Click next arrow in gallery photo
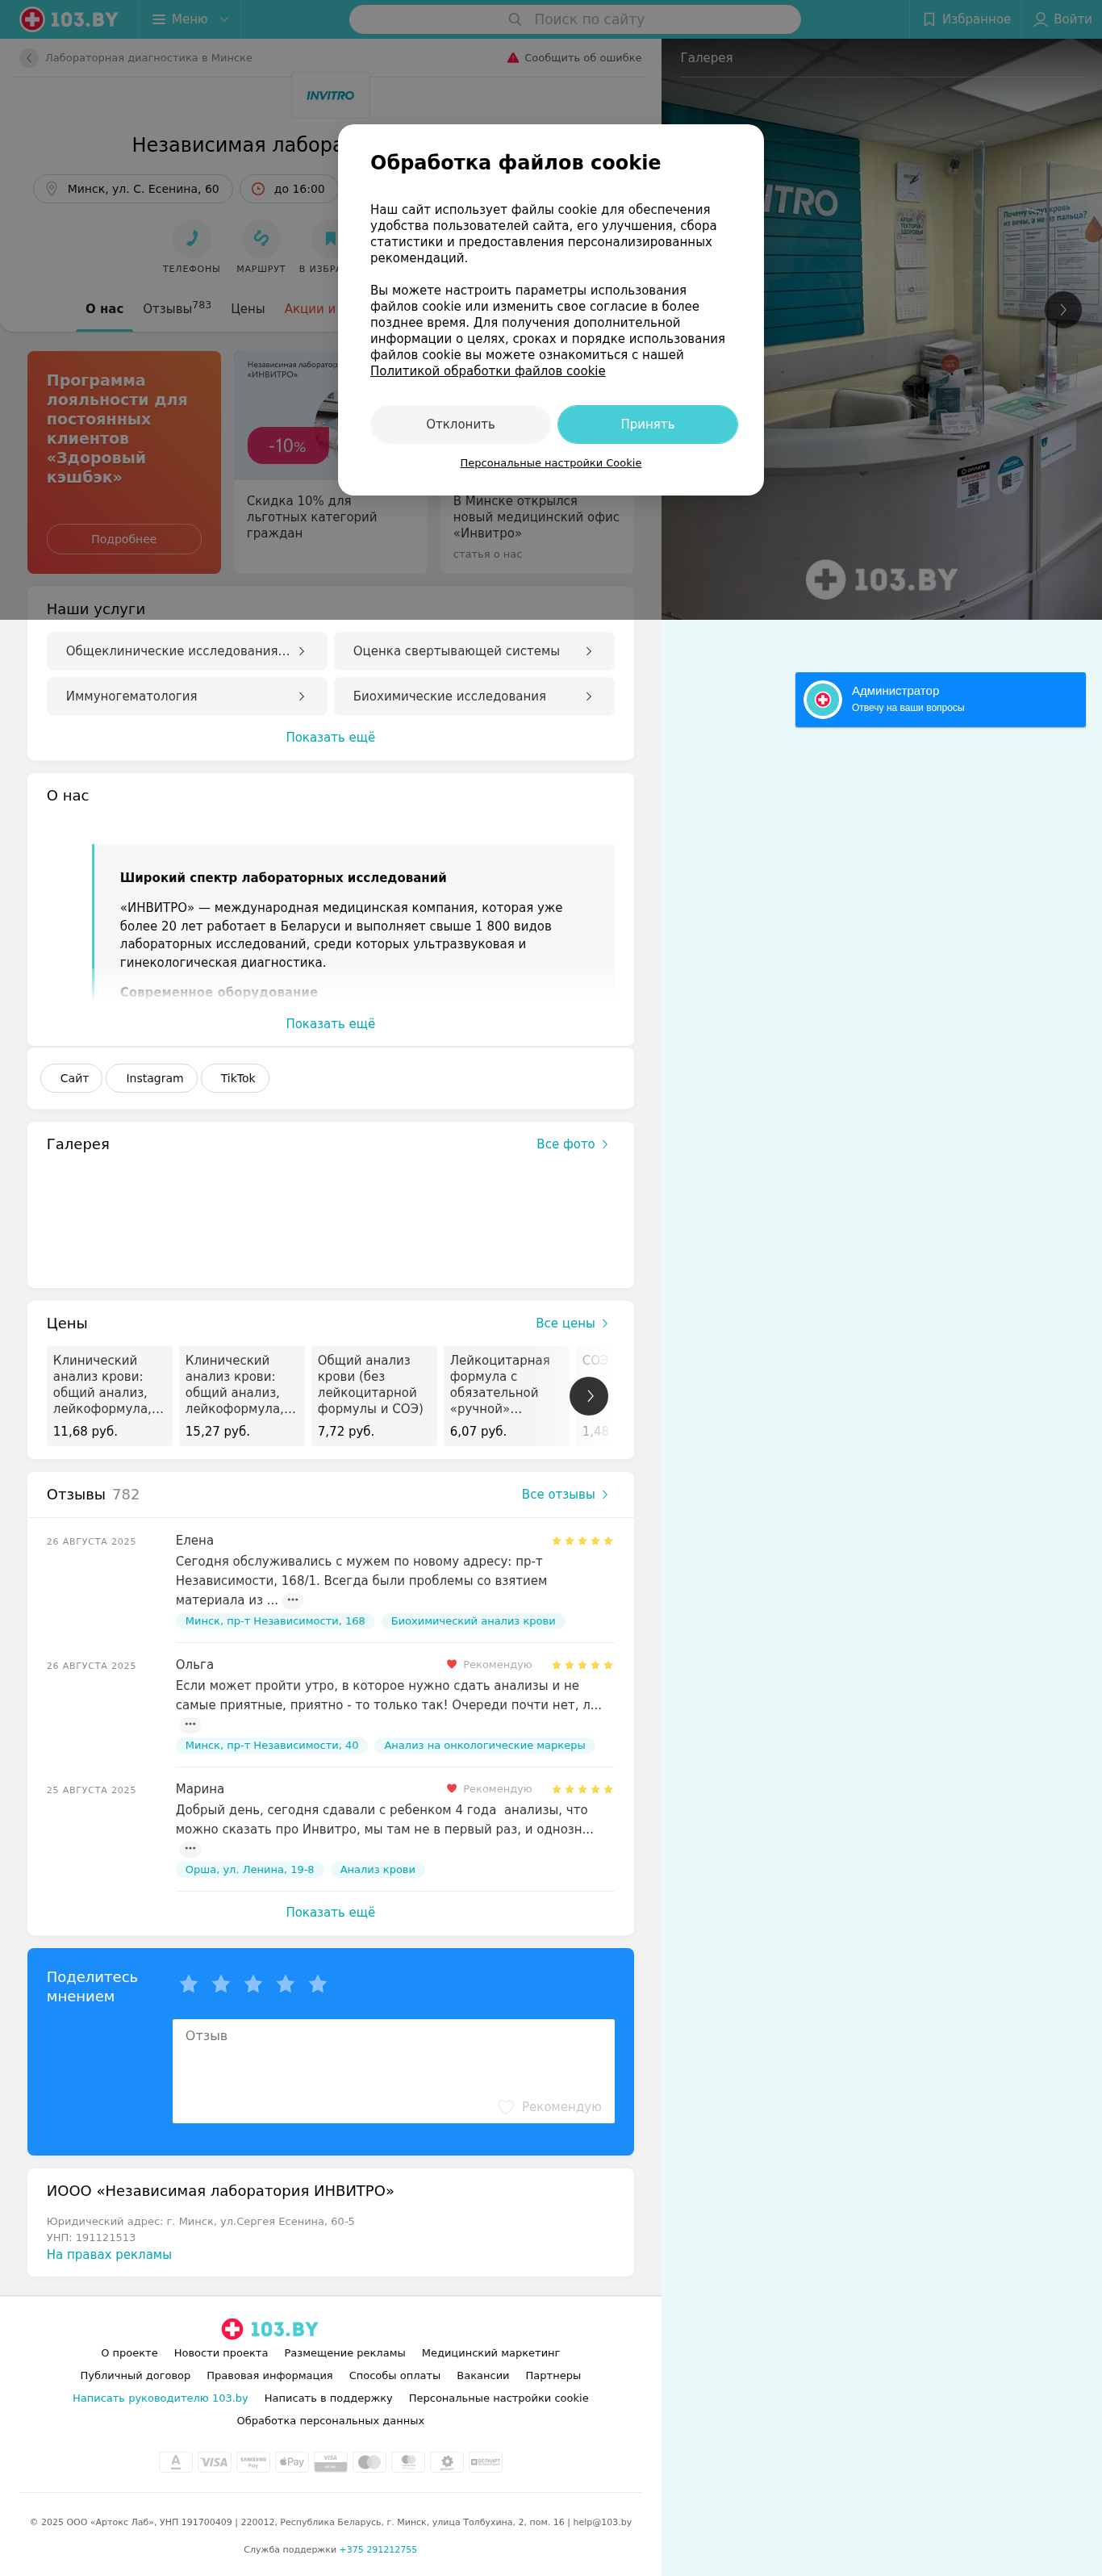The image size is (1102, 2576). click(x=1063, y=310)
